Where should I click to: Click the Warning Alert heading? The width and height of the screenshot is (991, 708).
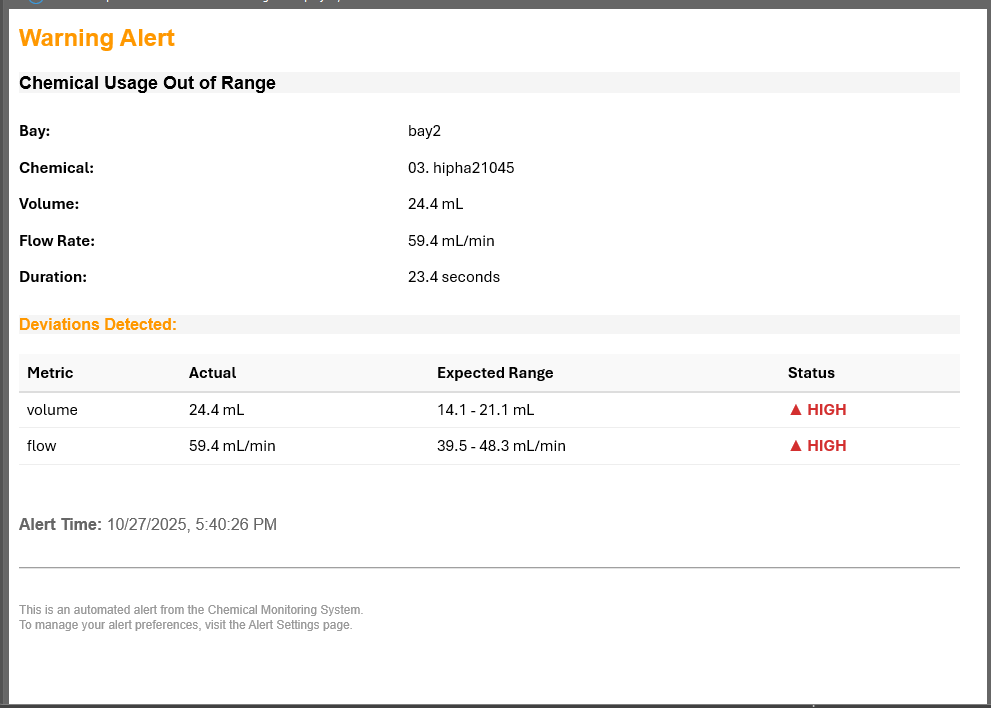(x=97, y=38)
